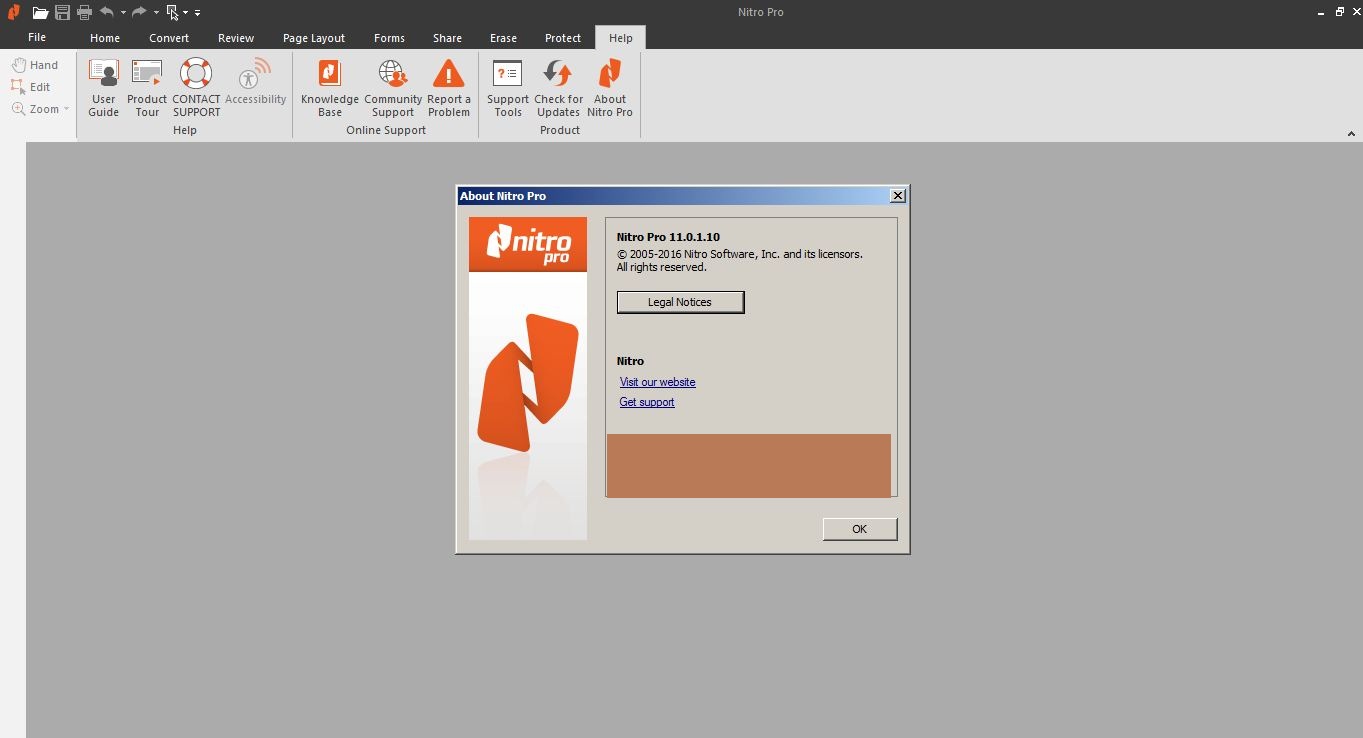Click the About Nitro Pro dialog title bar
The image size is (1363, 738).
(x=682, y=196)
